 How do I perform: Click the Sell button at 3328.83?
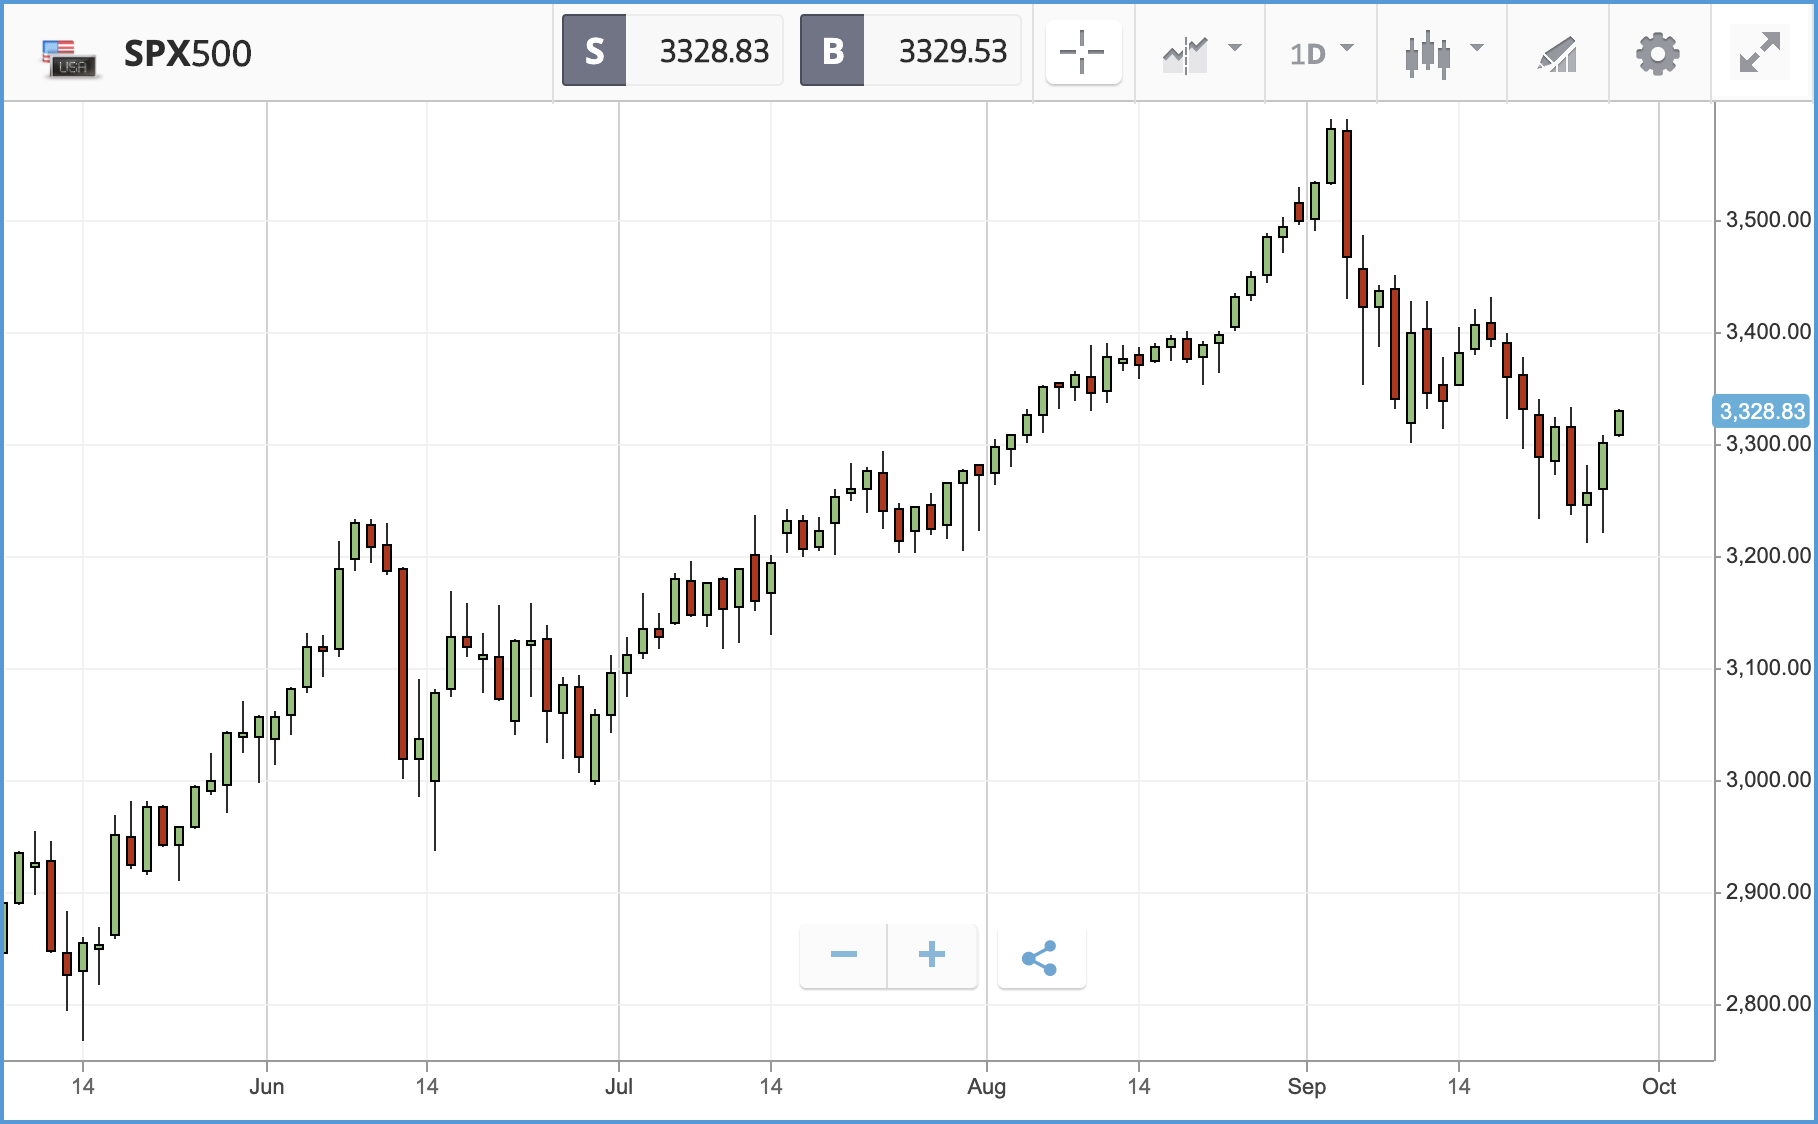pos(672,51)
